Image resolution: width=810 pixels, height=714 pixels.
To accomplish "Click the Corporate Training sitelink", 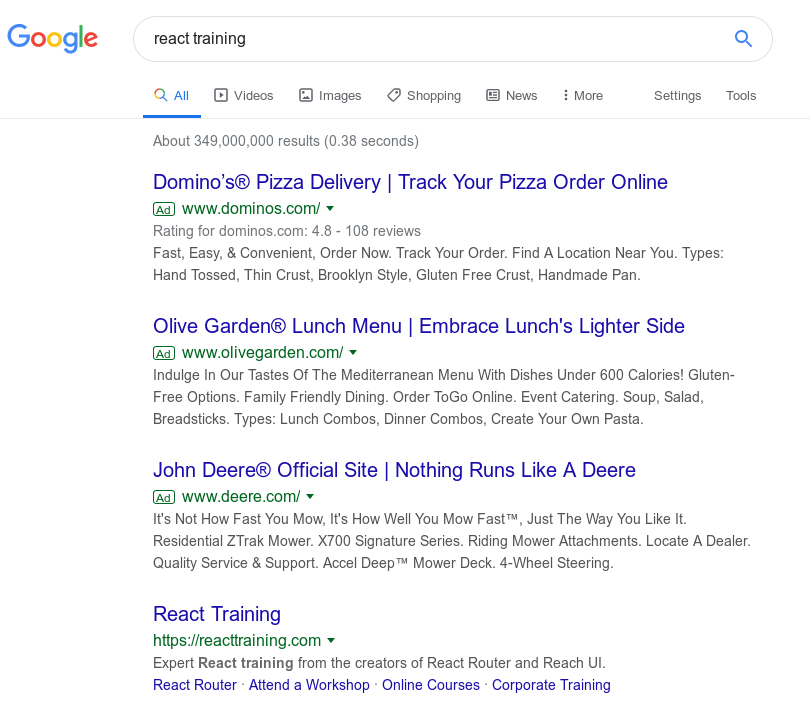I will pos(551,685).
